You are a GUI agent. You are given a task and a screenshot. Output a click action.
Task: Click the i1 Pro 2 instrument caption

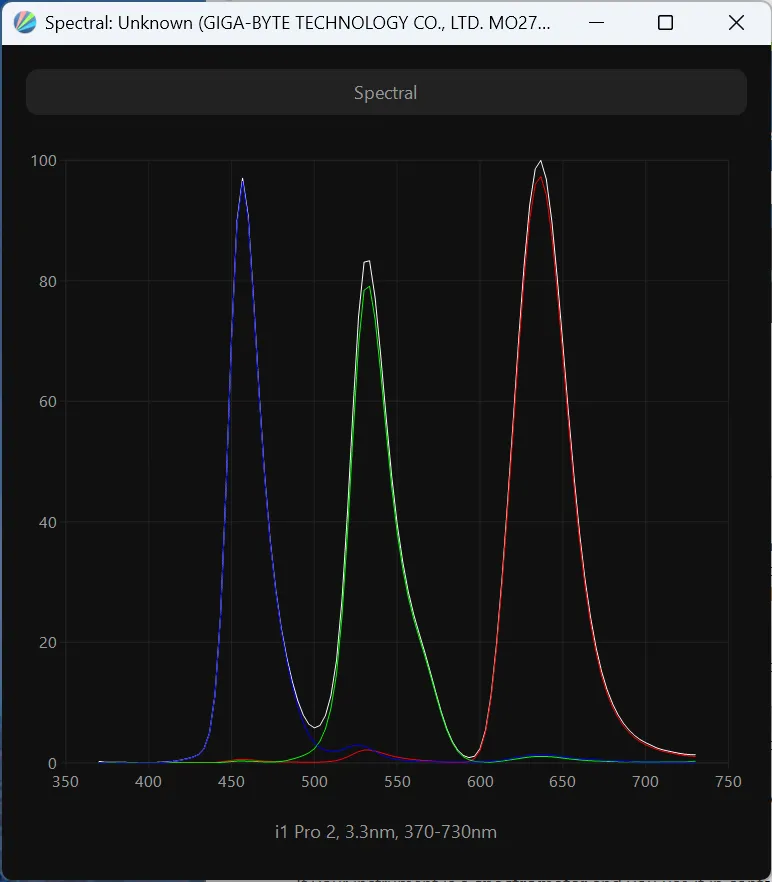385,832
